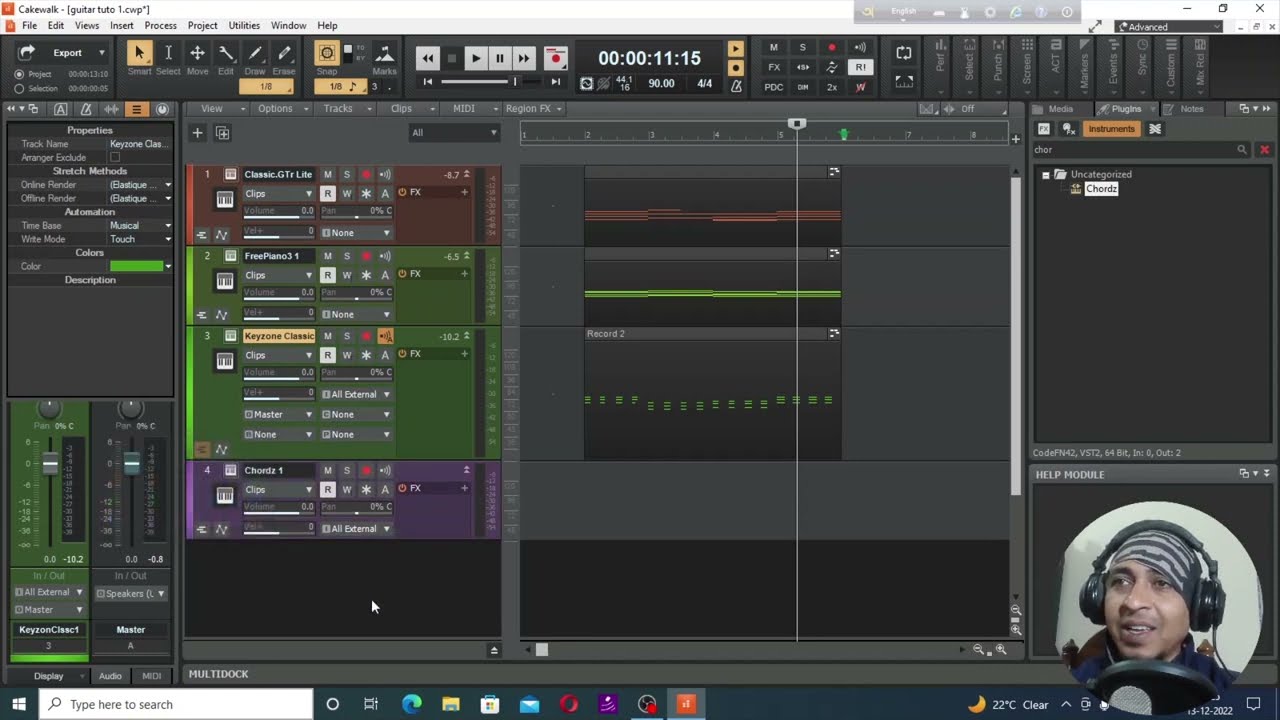Mute the Classic.GTr Lite track

pyautogui.click(x=327, y=175)
